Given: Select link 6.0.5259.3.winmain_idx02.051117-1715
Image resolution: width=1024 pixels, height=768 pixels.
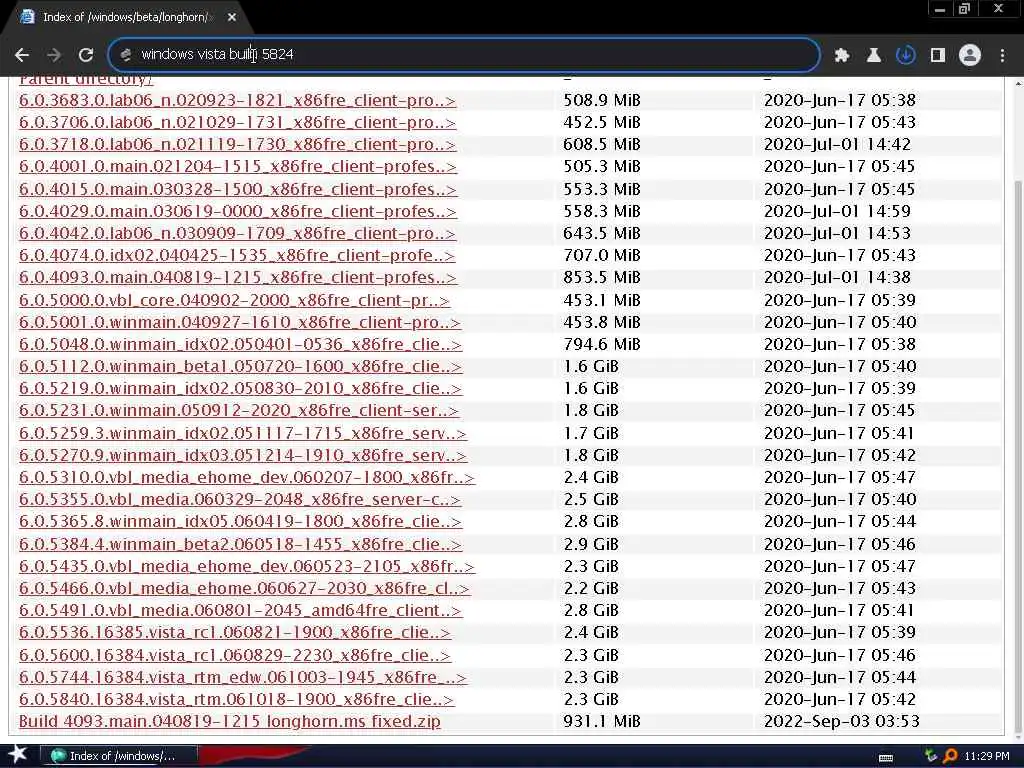Looking at the screenshot, I should [243, 434].
